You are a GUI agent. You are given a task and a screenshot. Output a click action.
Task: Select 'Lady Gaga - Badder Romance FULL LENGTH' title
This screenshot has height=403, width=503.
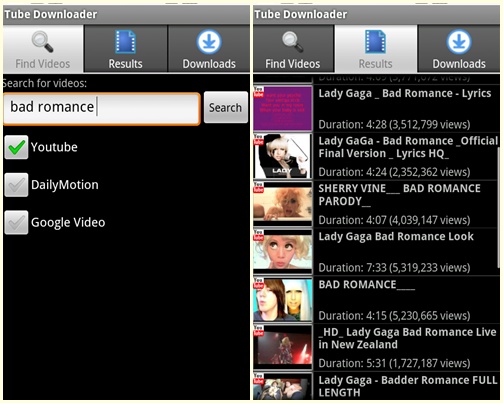[408, 386]
